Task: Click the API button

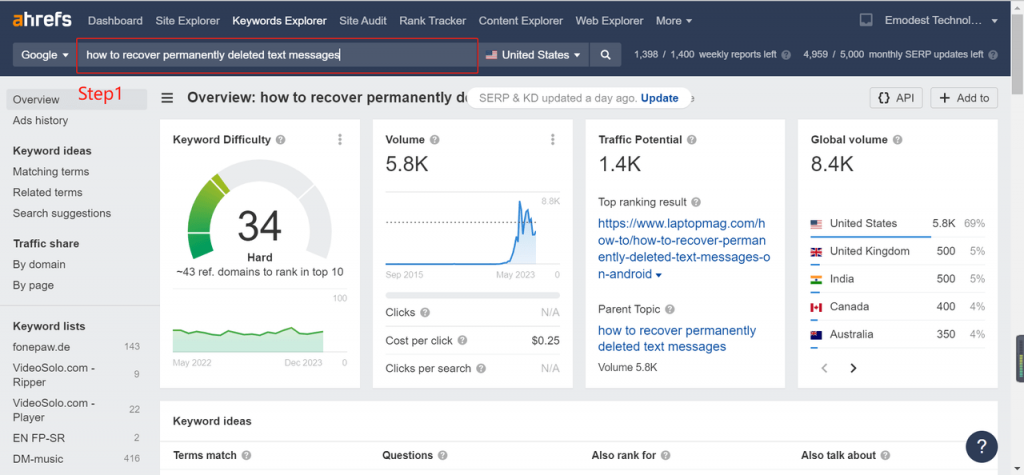Action: click(896, 98)
